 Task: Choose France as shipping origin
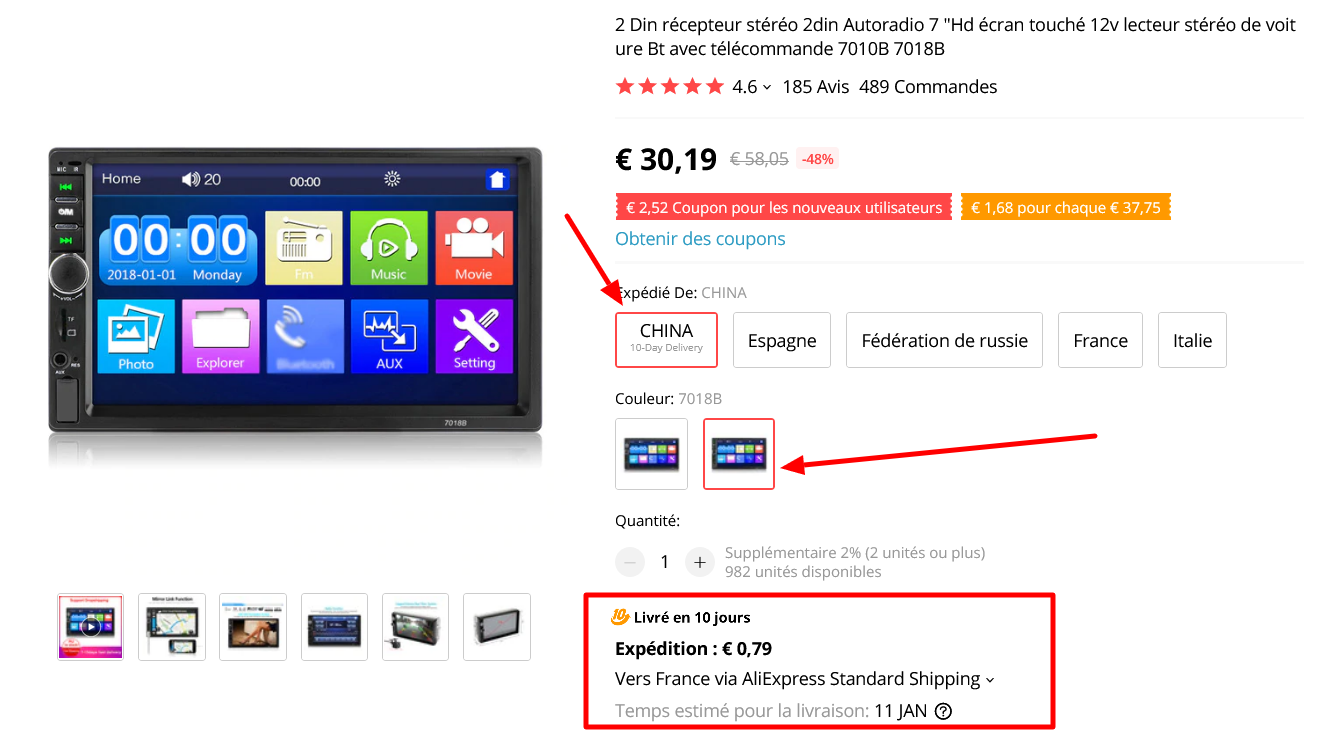point(1100,340)
